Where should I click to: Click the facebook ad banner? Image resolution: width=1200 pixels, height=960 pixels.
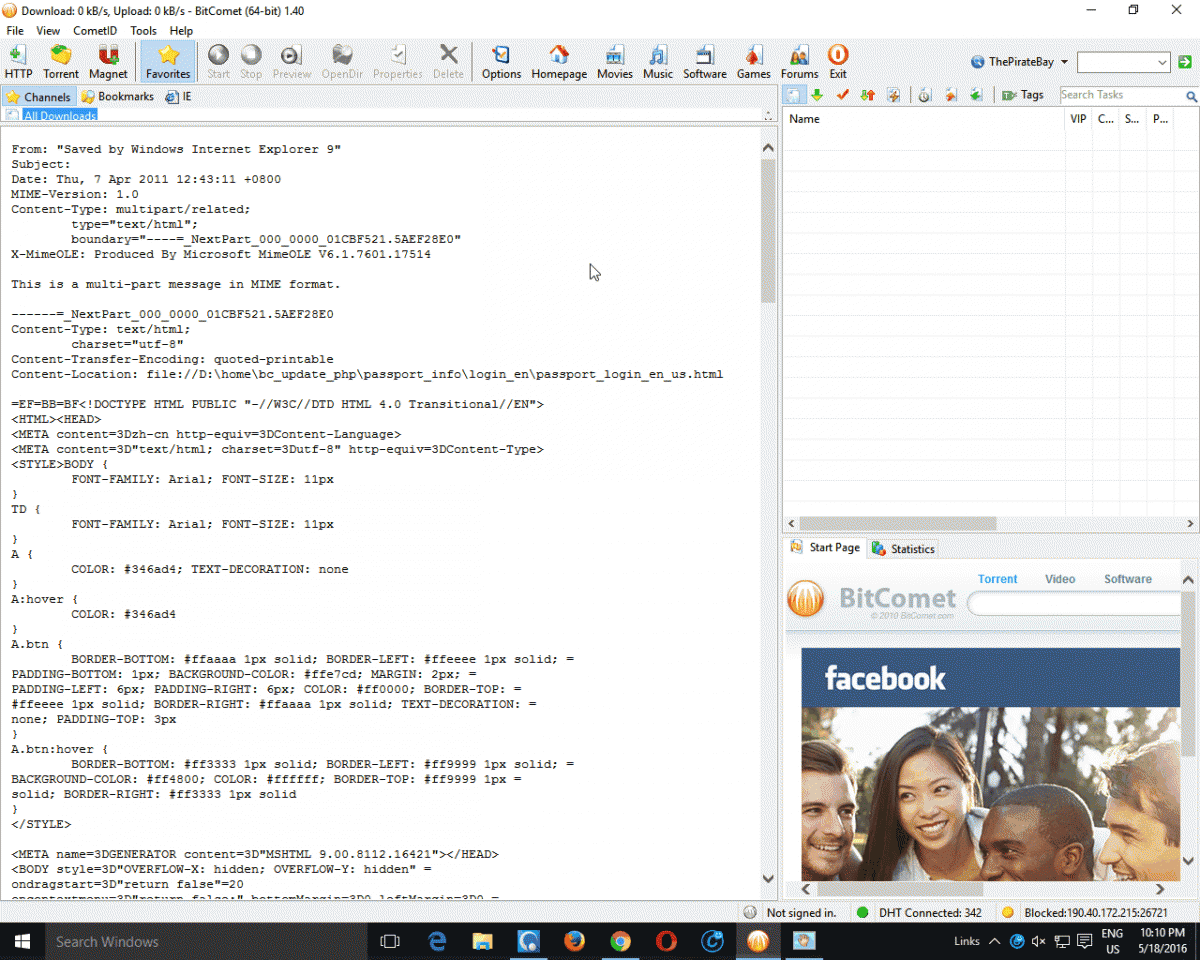point(990,764)
